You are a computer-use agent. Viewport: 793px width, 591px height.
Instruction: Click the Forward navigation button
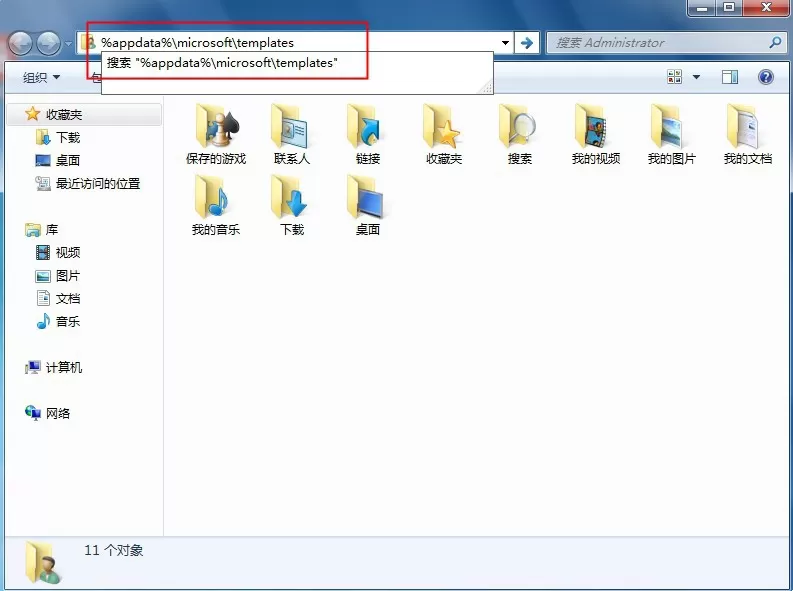point(49,43)
